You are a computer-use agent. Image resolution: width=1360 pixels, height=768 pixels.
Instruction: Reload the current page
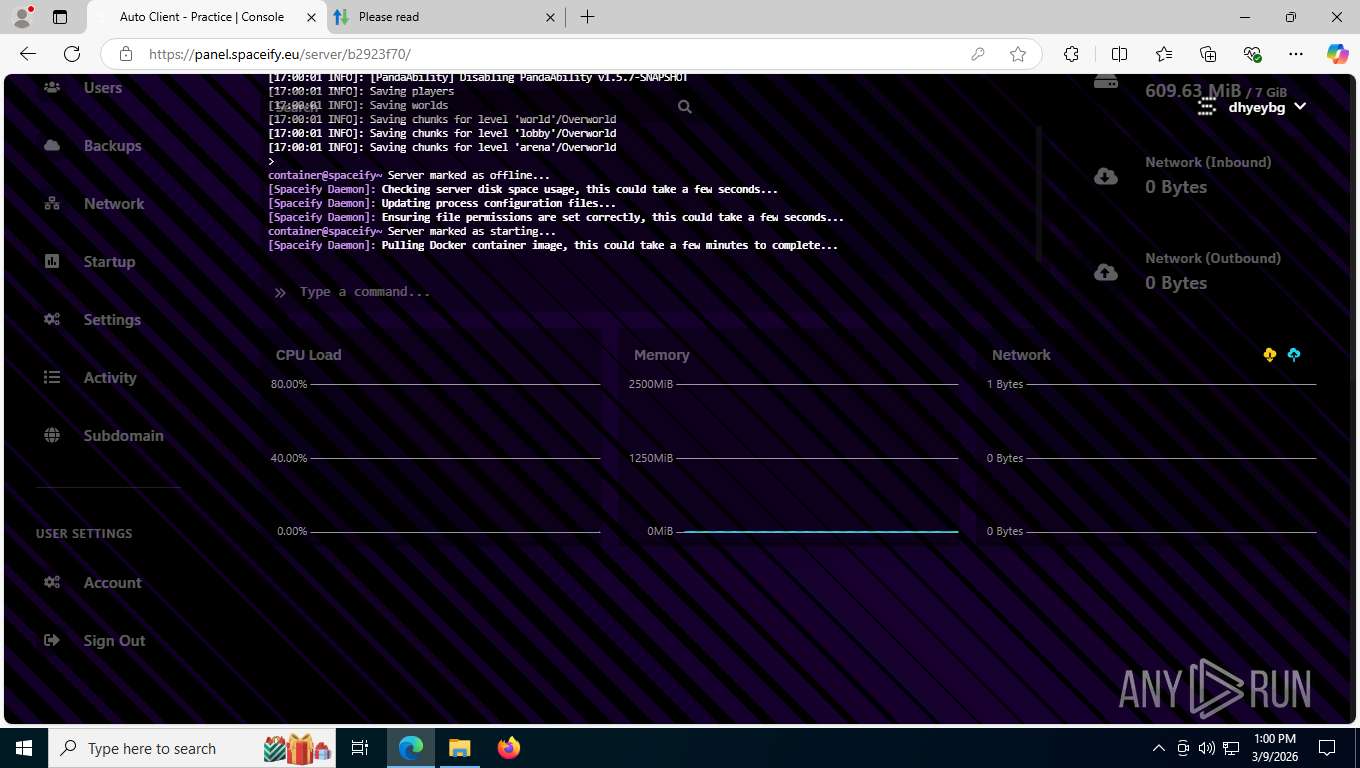click(72, 54)
